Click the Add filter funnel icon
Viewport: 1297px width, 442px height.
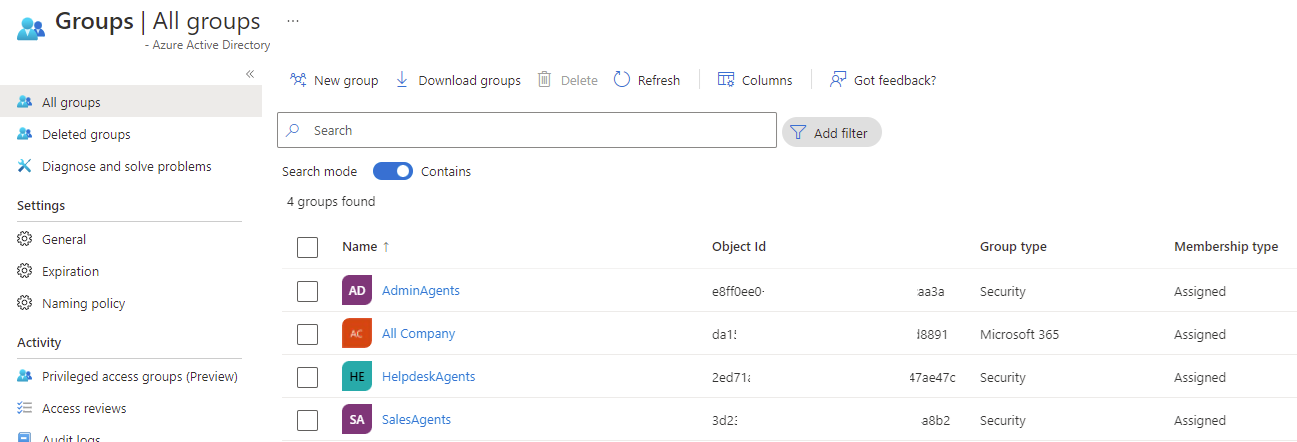tap(798, 133)
